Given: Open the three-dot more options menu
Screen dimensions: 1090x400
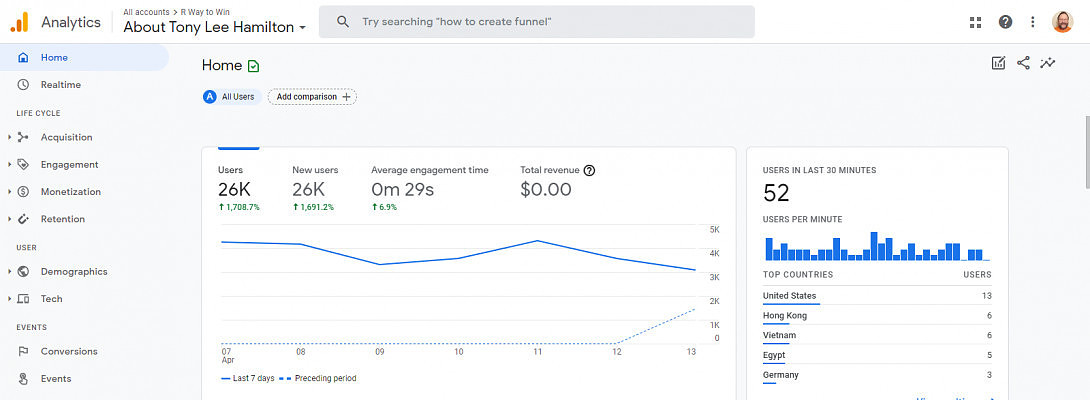Looking at the screenshot, I should (1033, 22).
